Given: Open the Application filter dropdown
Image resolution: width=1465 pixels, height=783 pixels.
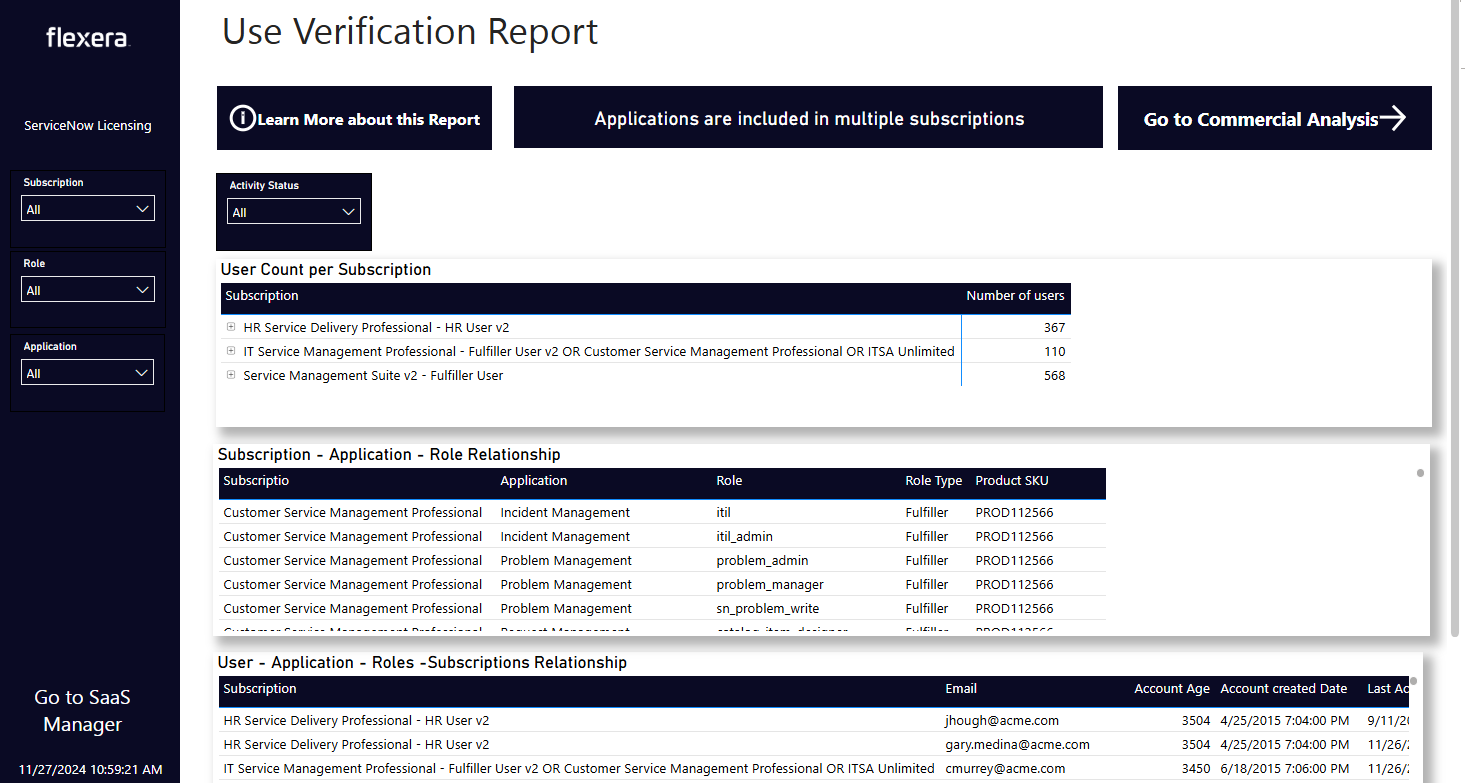Looking at the screenshot, I should tap(88, 373).
